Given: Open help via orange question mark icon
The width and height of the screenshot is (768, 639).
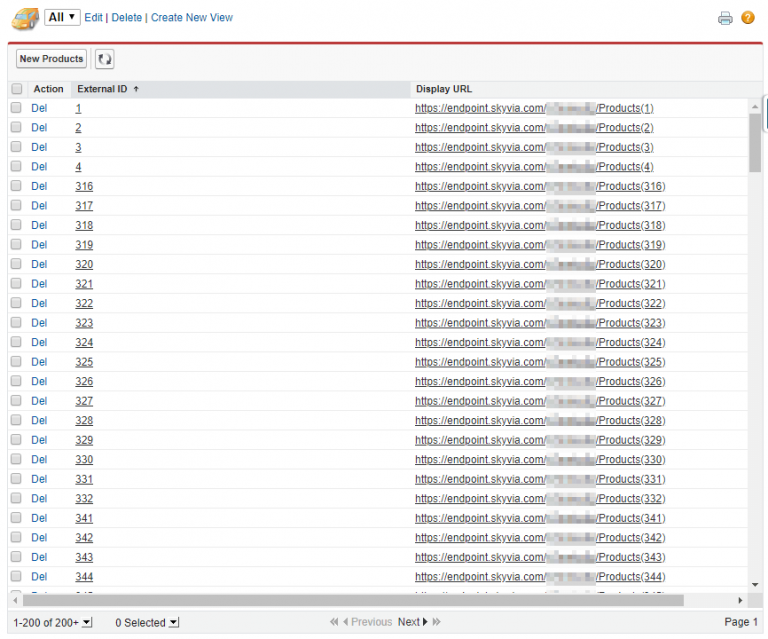Looking at the screenshot, I should pyautogui.click(x=747, y=18).
